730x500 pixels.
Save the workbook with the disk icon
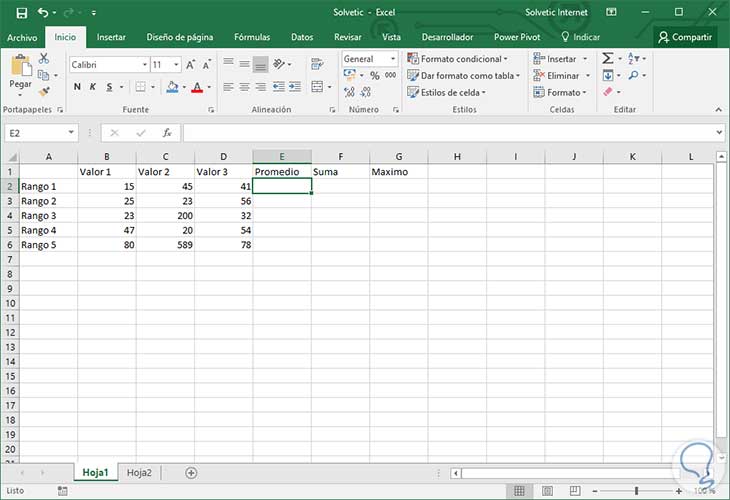click(x=21, y=13)
